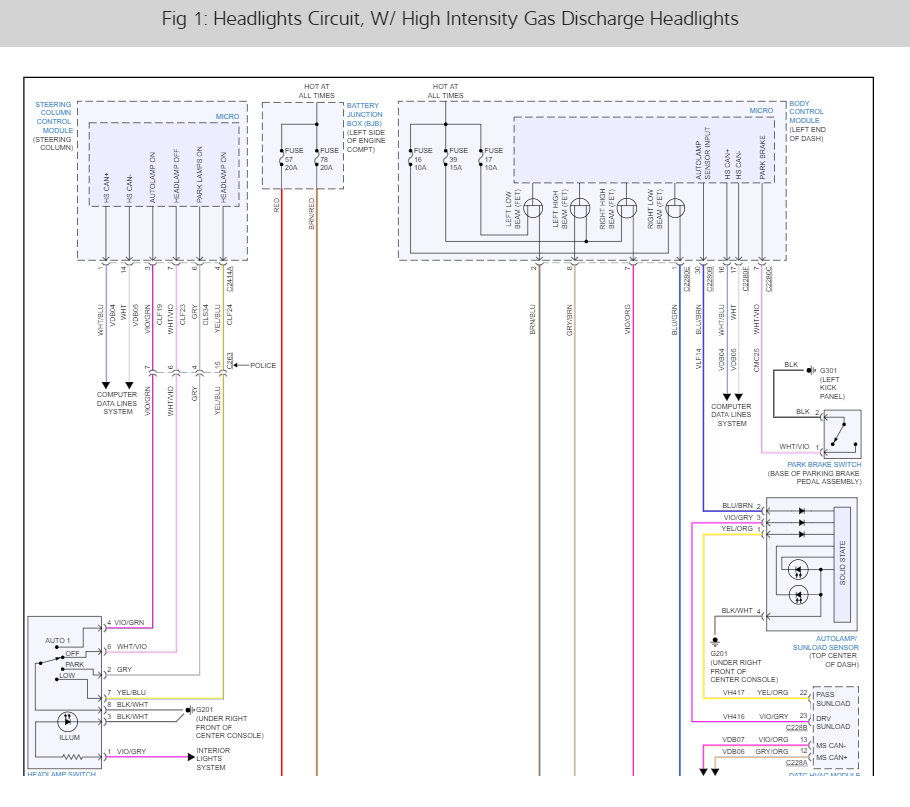Click the SOLID STATE block text

point(843,563)
